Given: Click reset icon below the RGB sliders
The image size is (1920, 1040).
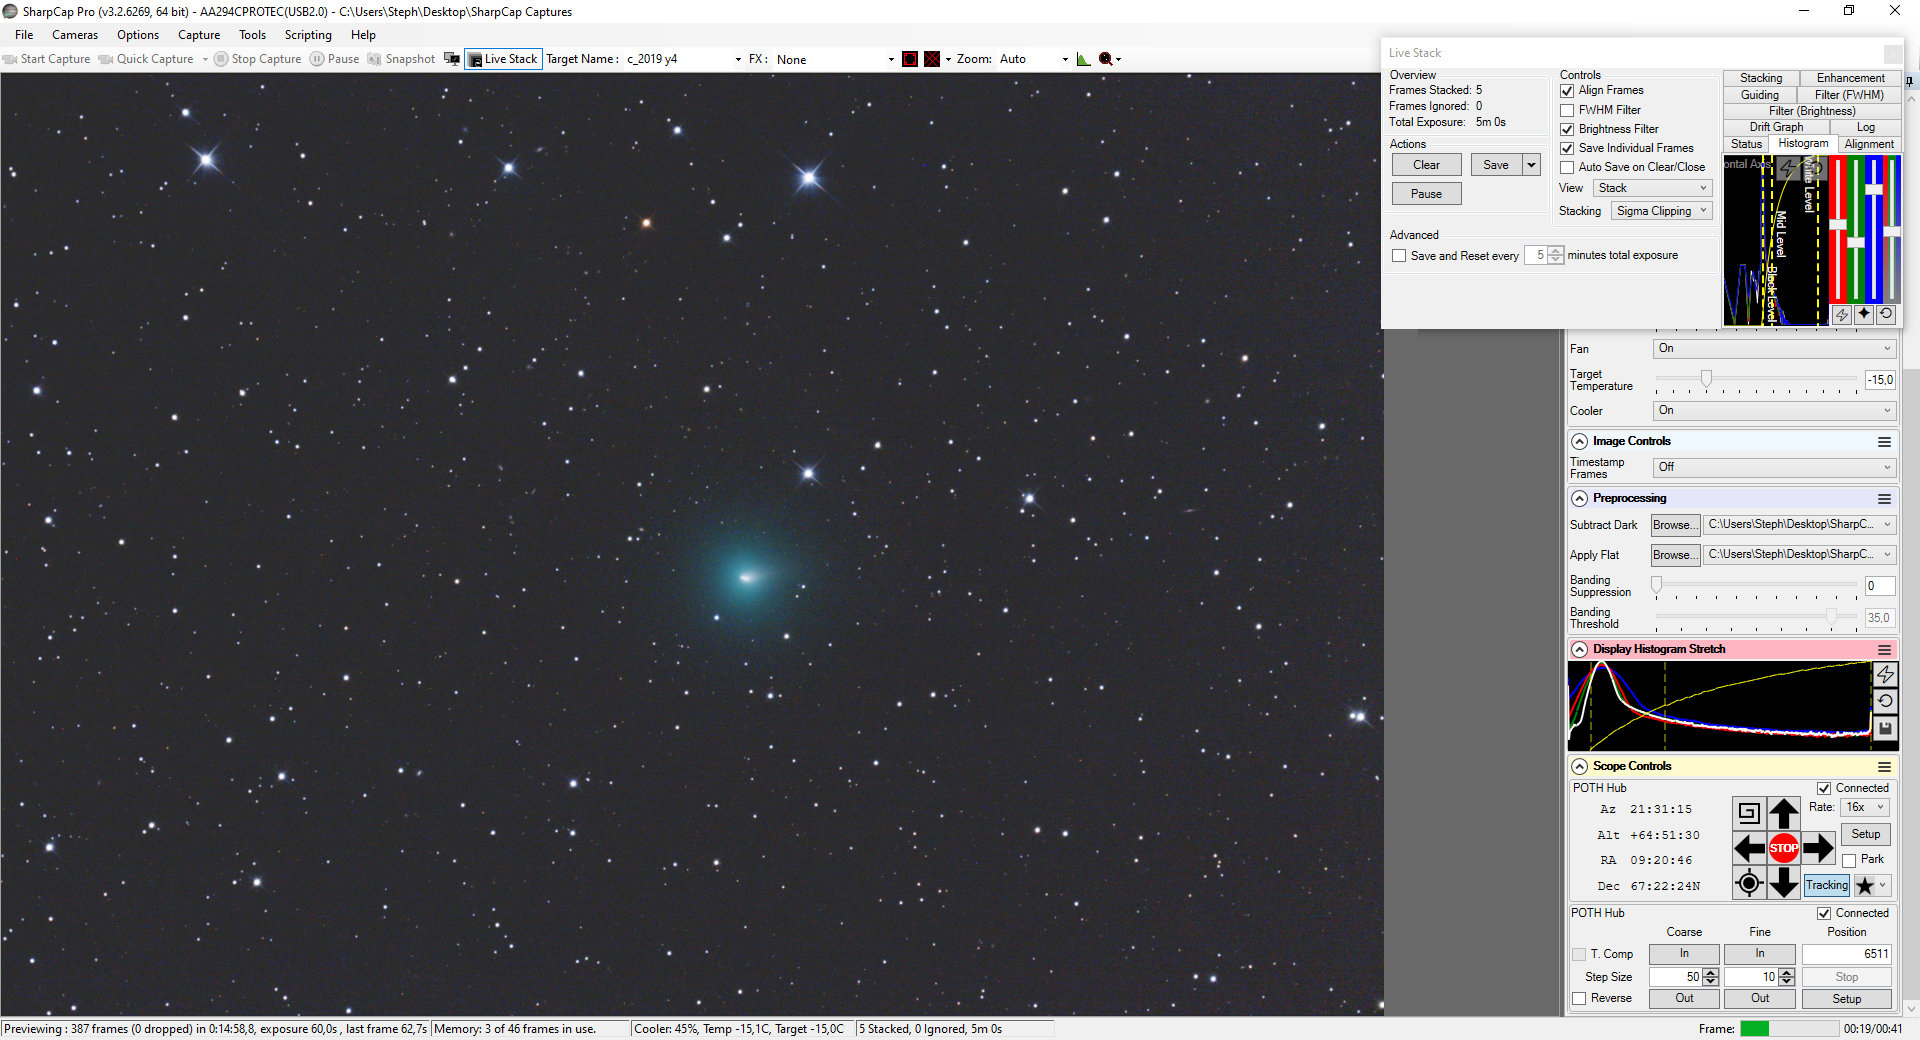Looking at the screenshot, I should [1886, 314].
